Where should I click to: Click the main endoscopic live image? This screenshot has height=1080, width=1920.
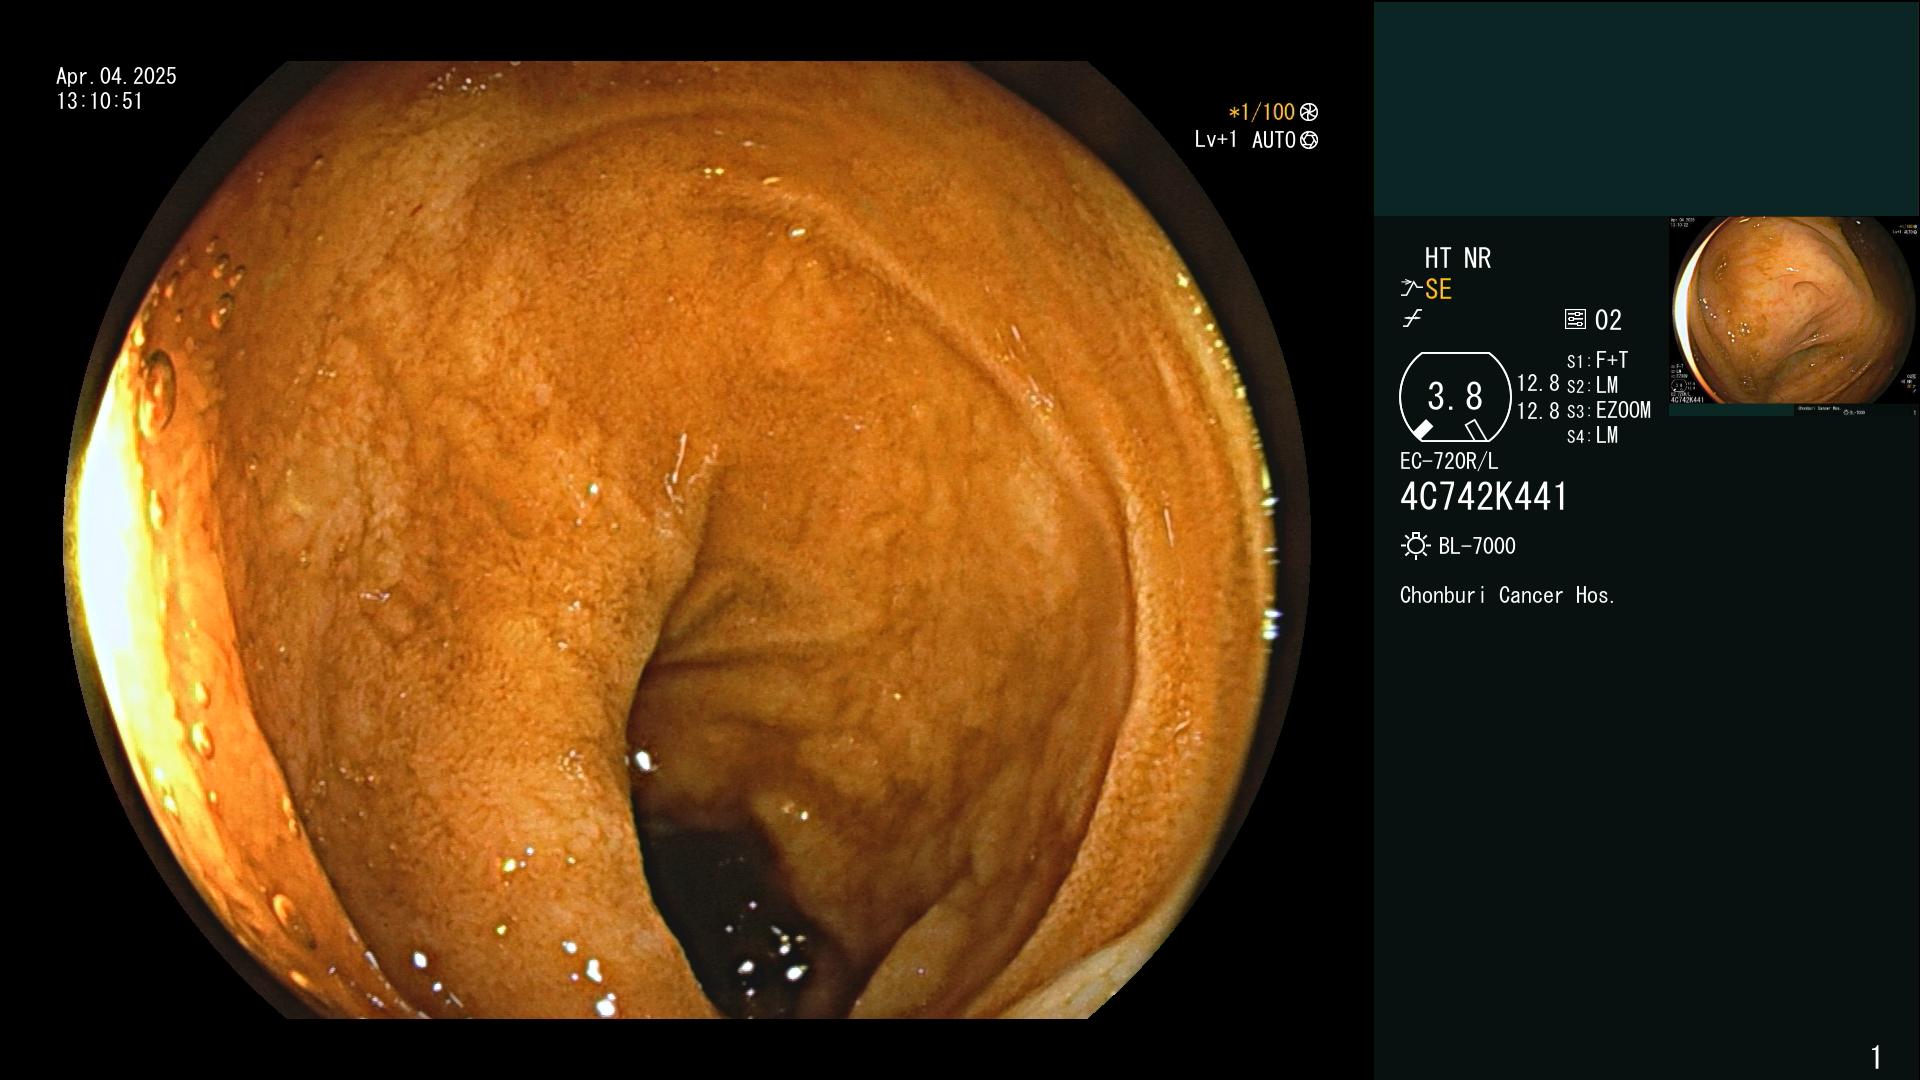[x=687, y=540]
